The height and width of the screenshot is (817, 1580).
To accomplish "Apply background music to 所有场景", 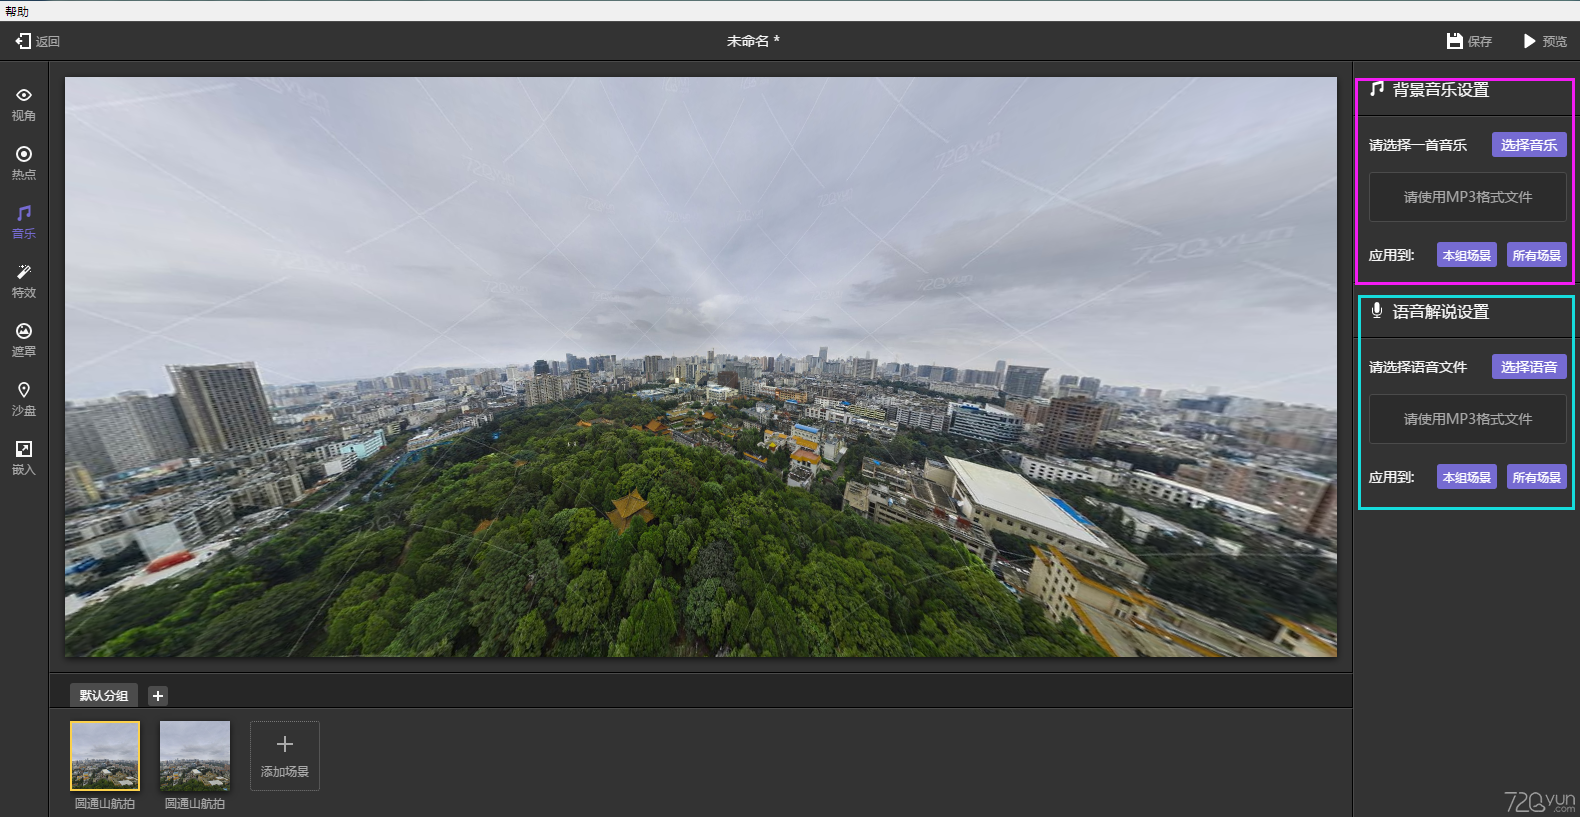I will coord(1536,255).
